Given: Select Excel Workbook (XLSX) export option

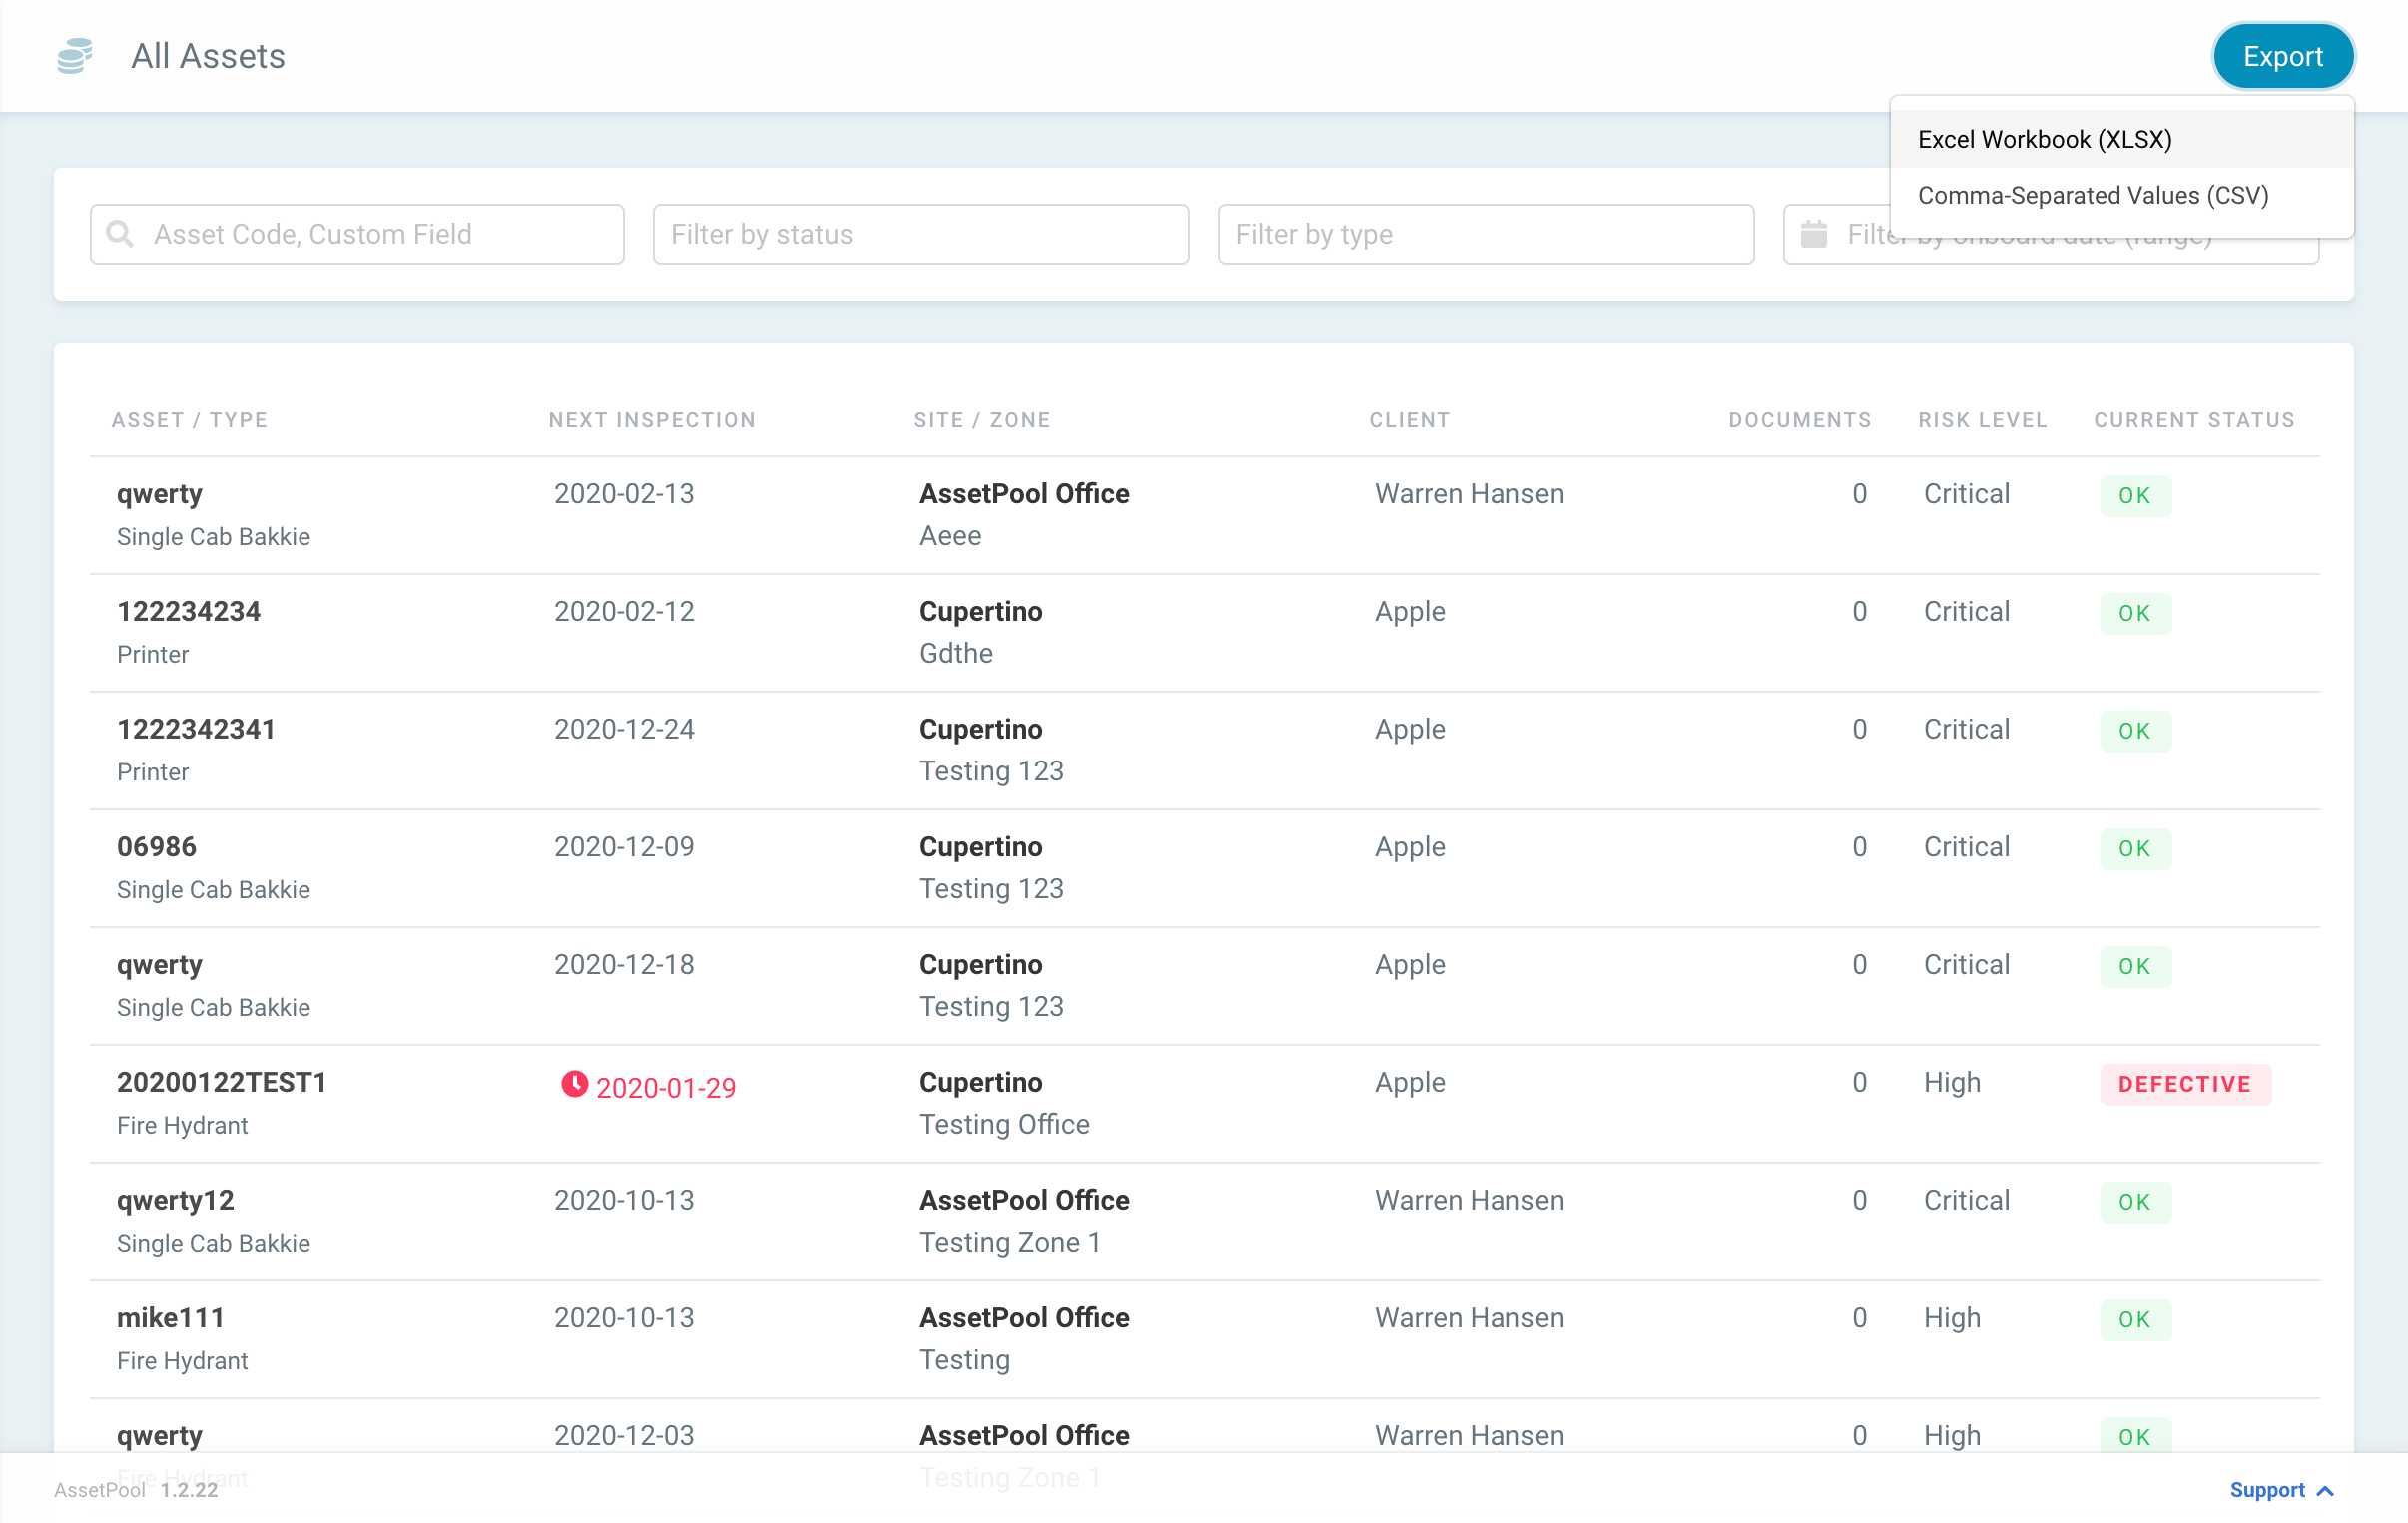Looking at the screenshot, I should pos(2044,139).
